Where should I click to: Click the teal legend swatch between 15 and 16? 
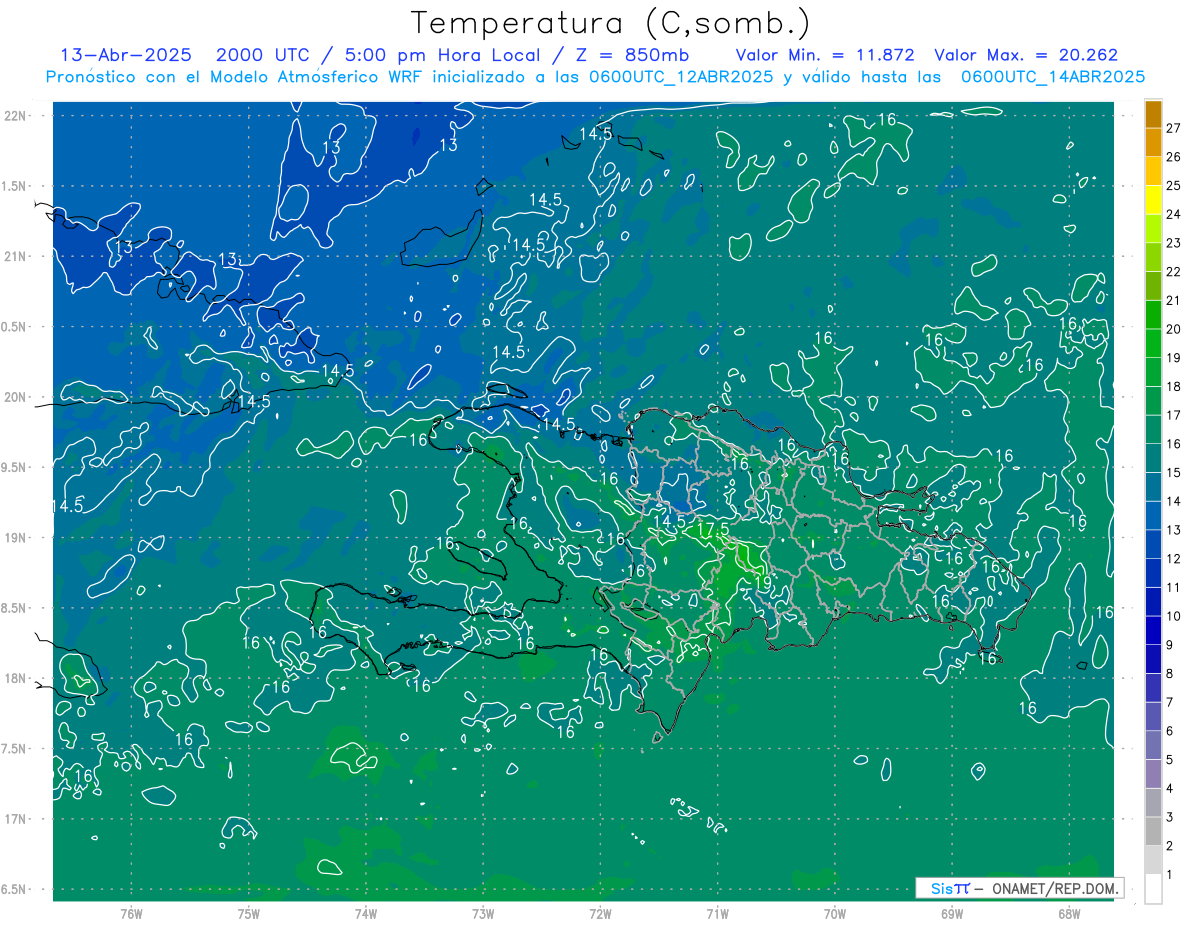[x=1153, y=458]
